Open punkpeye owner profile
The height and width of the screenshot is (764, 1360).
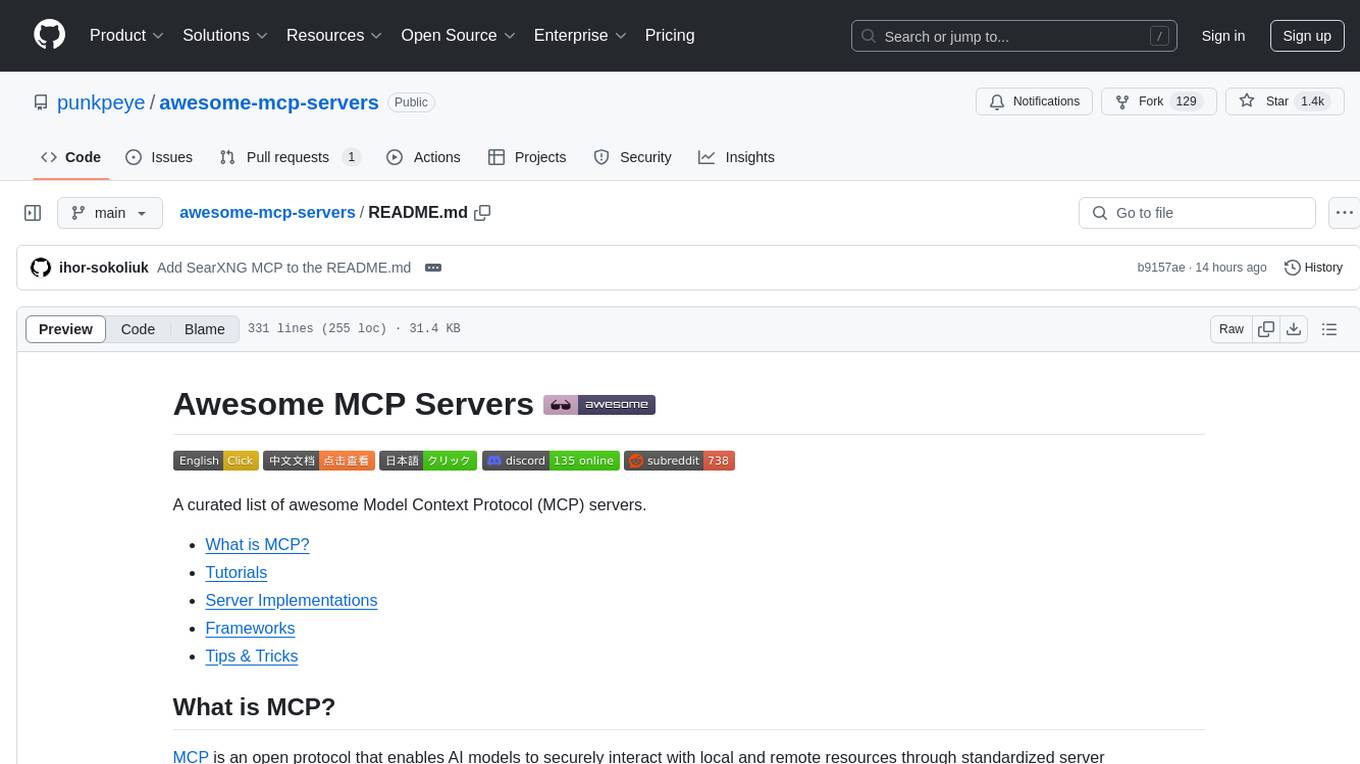(x=101, y=102)
